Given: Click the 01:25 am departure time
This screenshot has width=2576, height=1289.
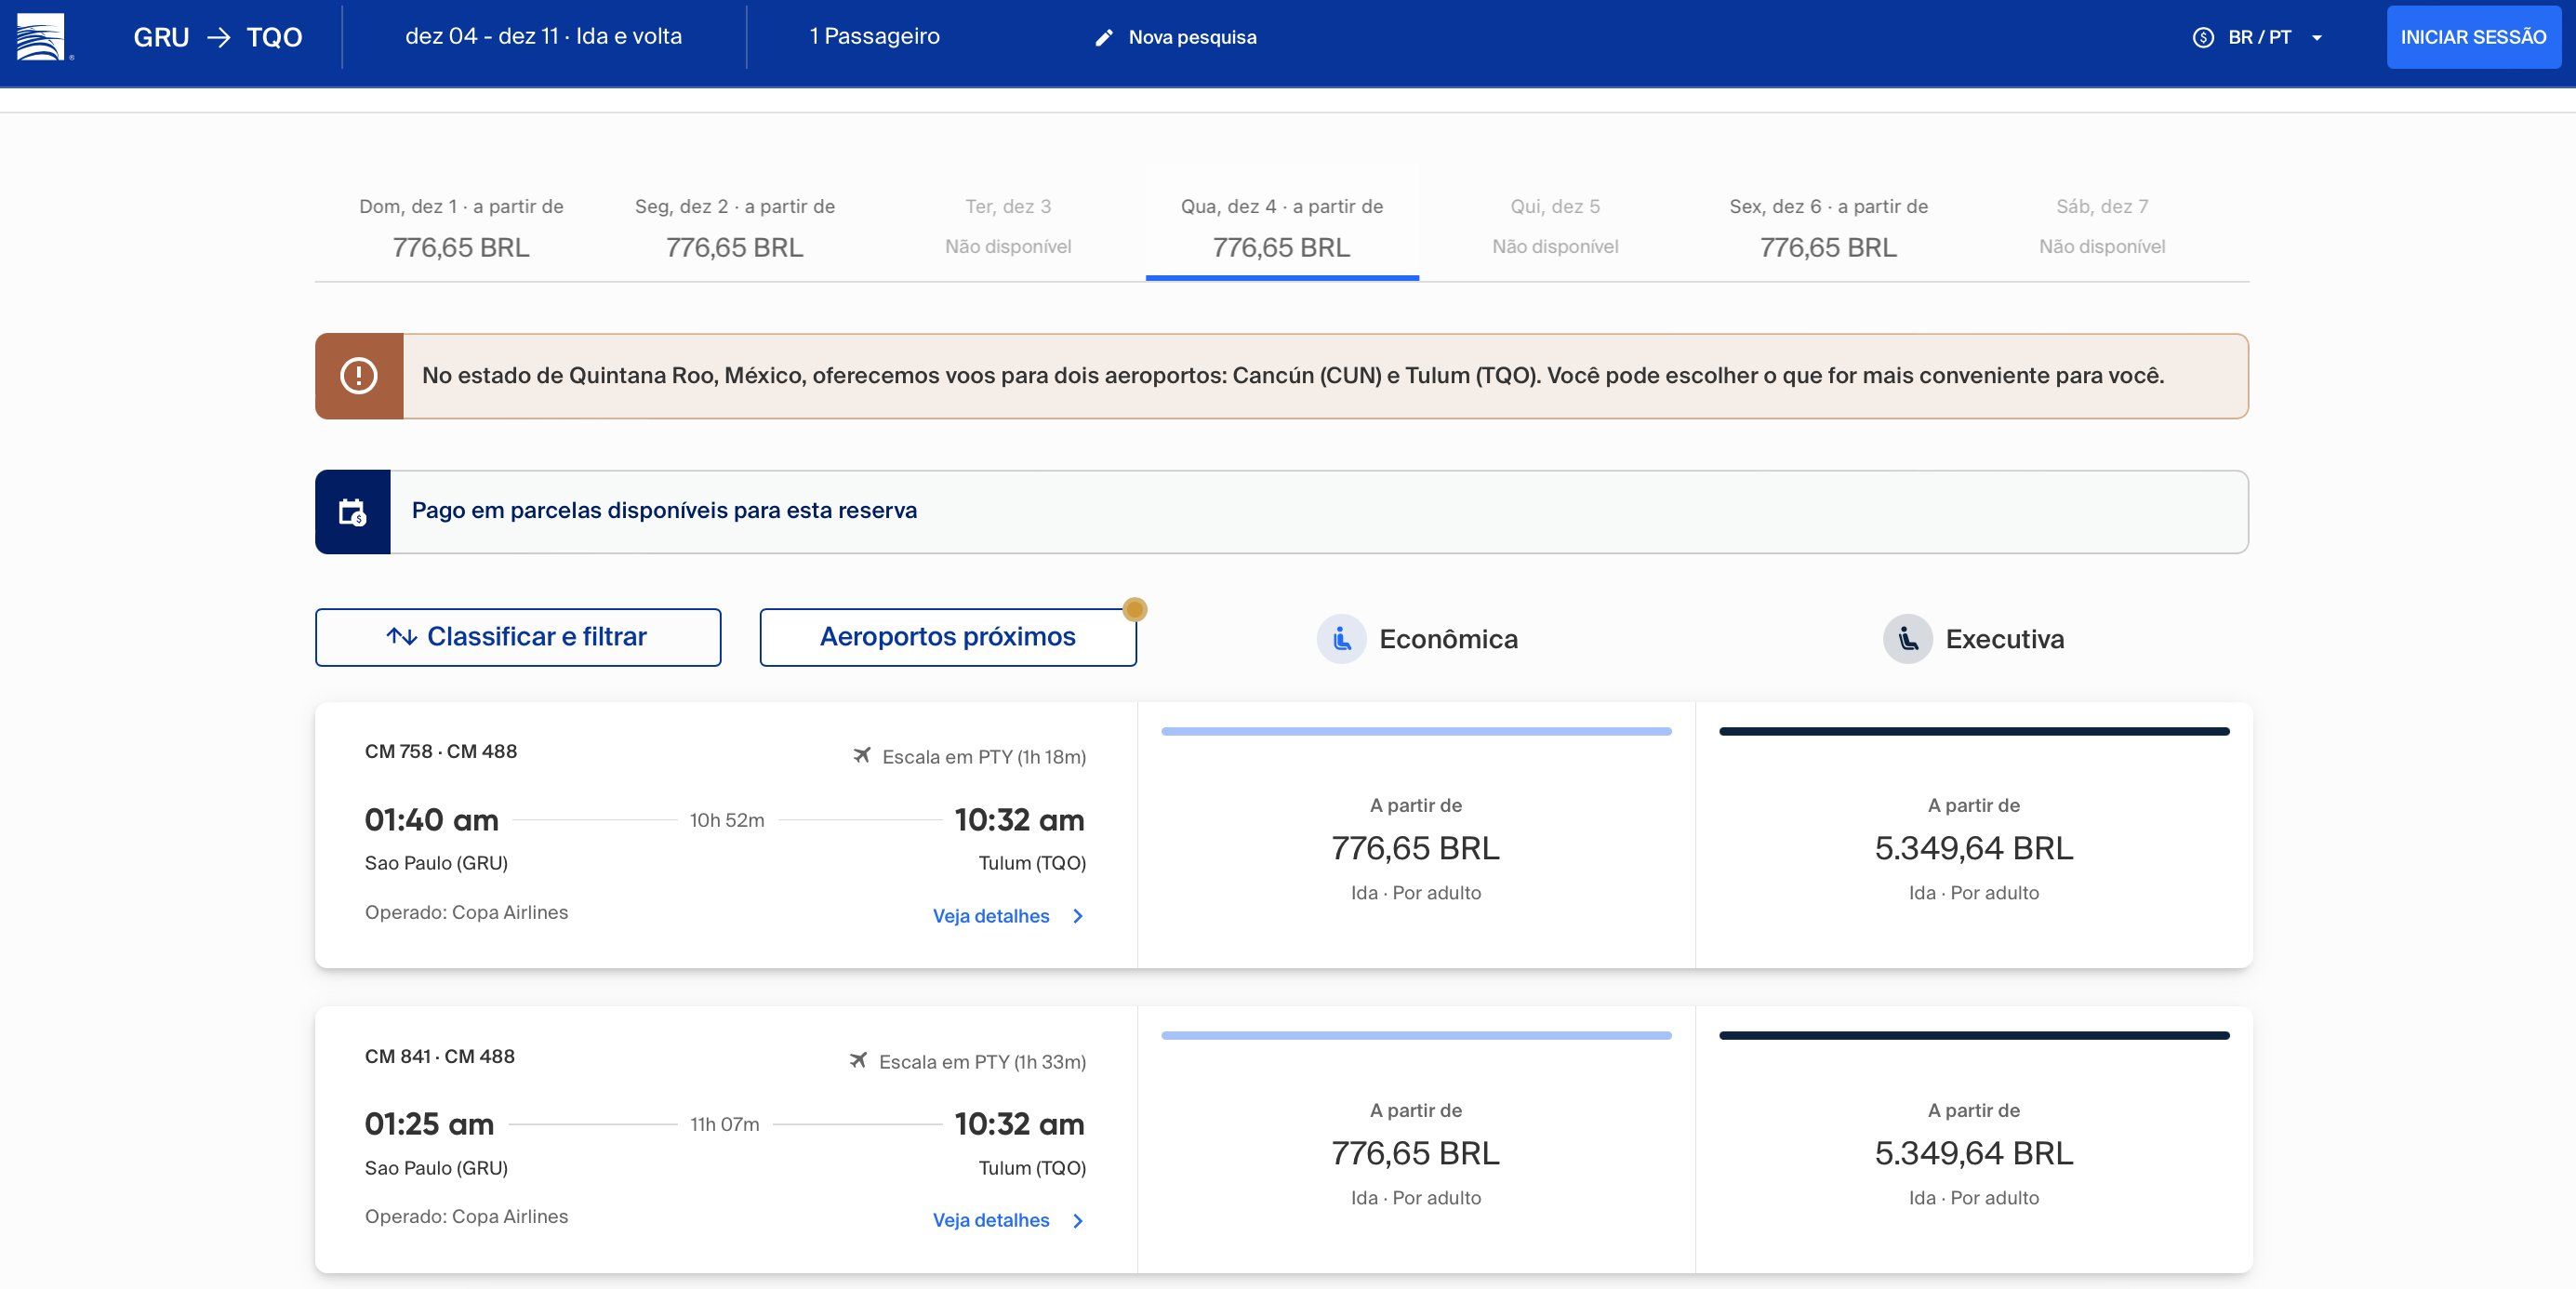Looking at the screenshot, I should [x=429, y=1124].
